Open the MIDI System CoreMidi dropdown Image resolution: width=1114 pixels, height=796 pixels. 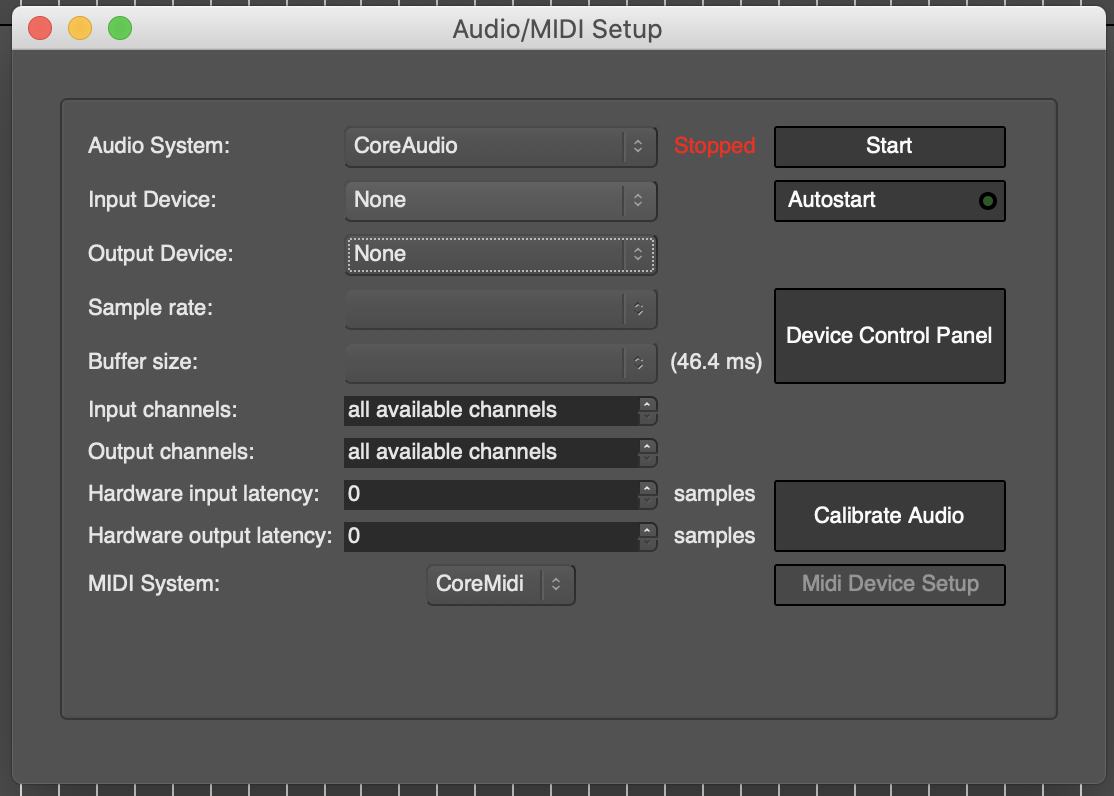(x=500, y=584)
